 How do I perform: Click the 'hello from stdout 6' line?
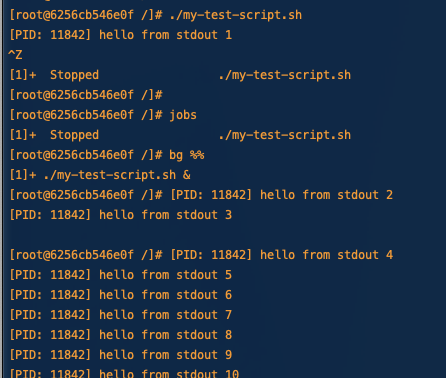[x=120, y=295]
